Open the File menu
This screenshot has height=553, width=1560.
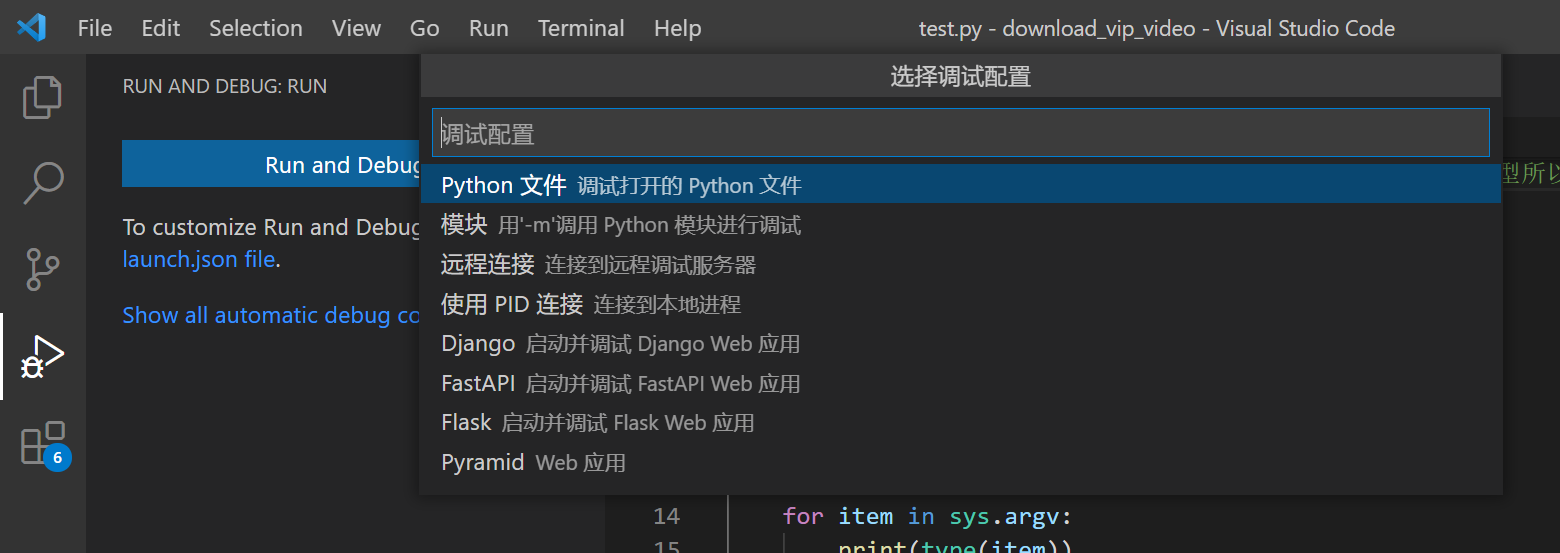pos(95,28)
